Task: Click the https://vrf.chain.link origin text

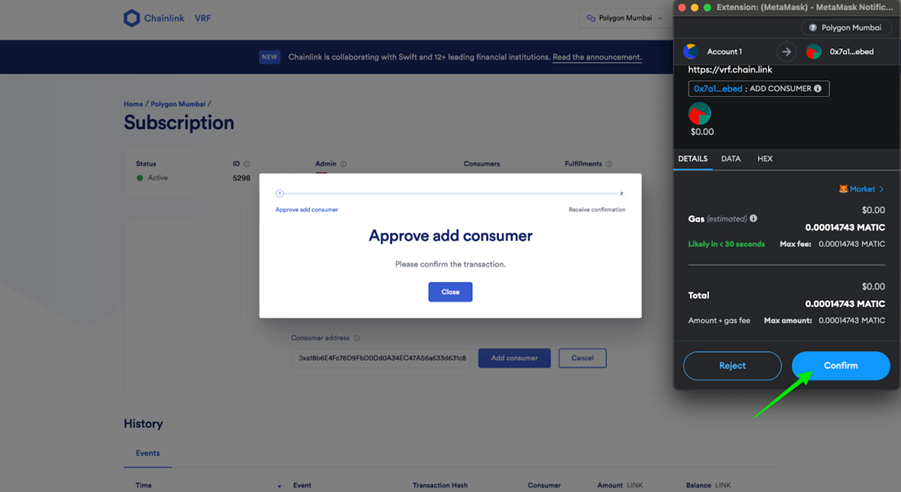Action: point(730,70)
